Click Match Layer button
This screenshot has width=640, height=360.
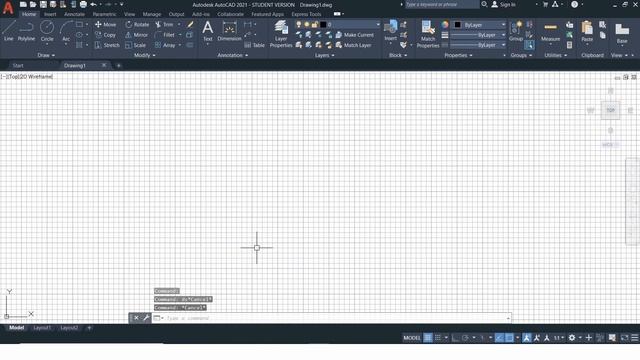click(x=353, y=45)
